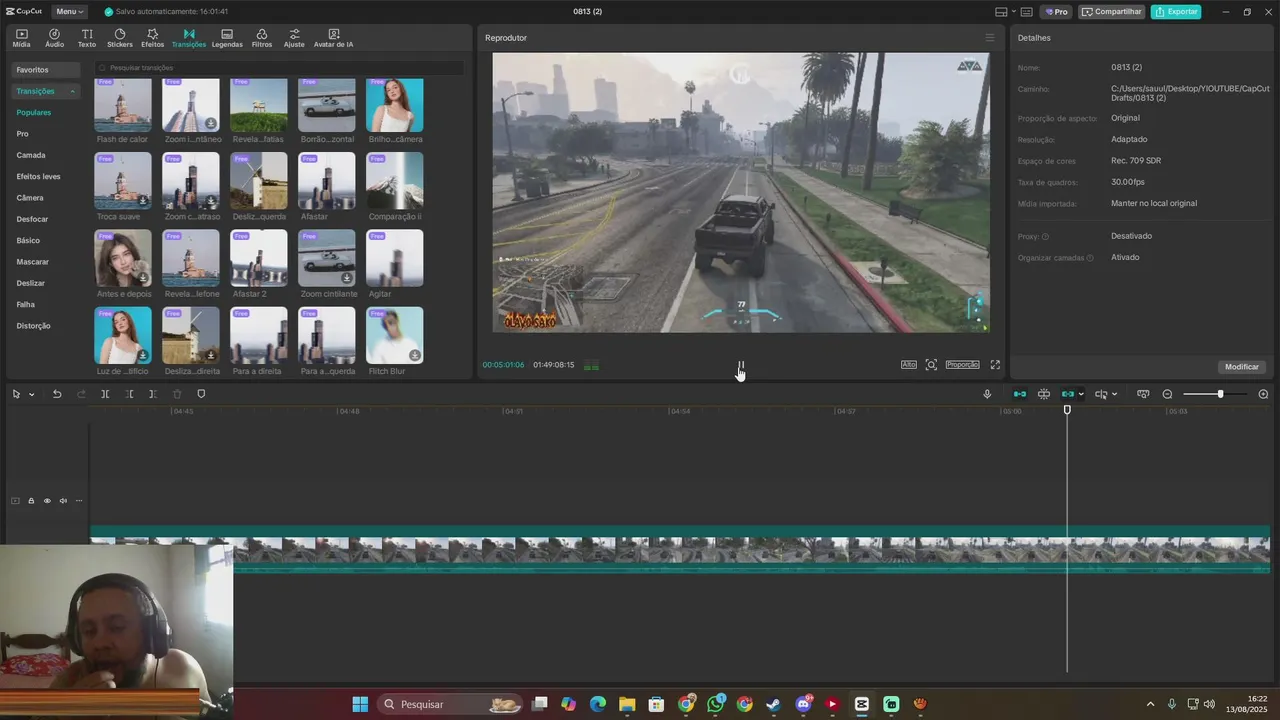
Task: Open fullscreen preview icon in player
Action: (995, 365)
